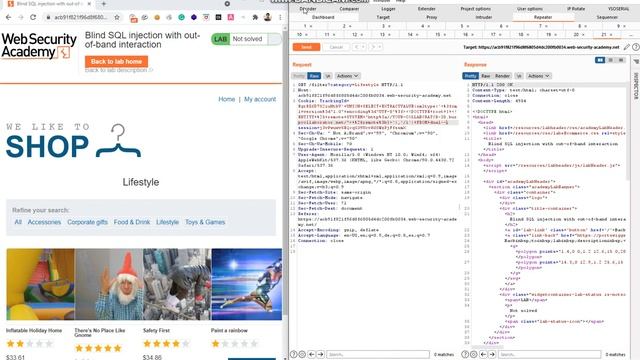This screenshot has height=360, width=640.
Task: Click the Chrome back arrow
Action: coord(9,17)
